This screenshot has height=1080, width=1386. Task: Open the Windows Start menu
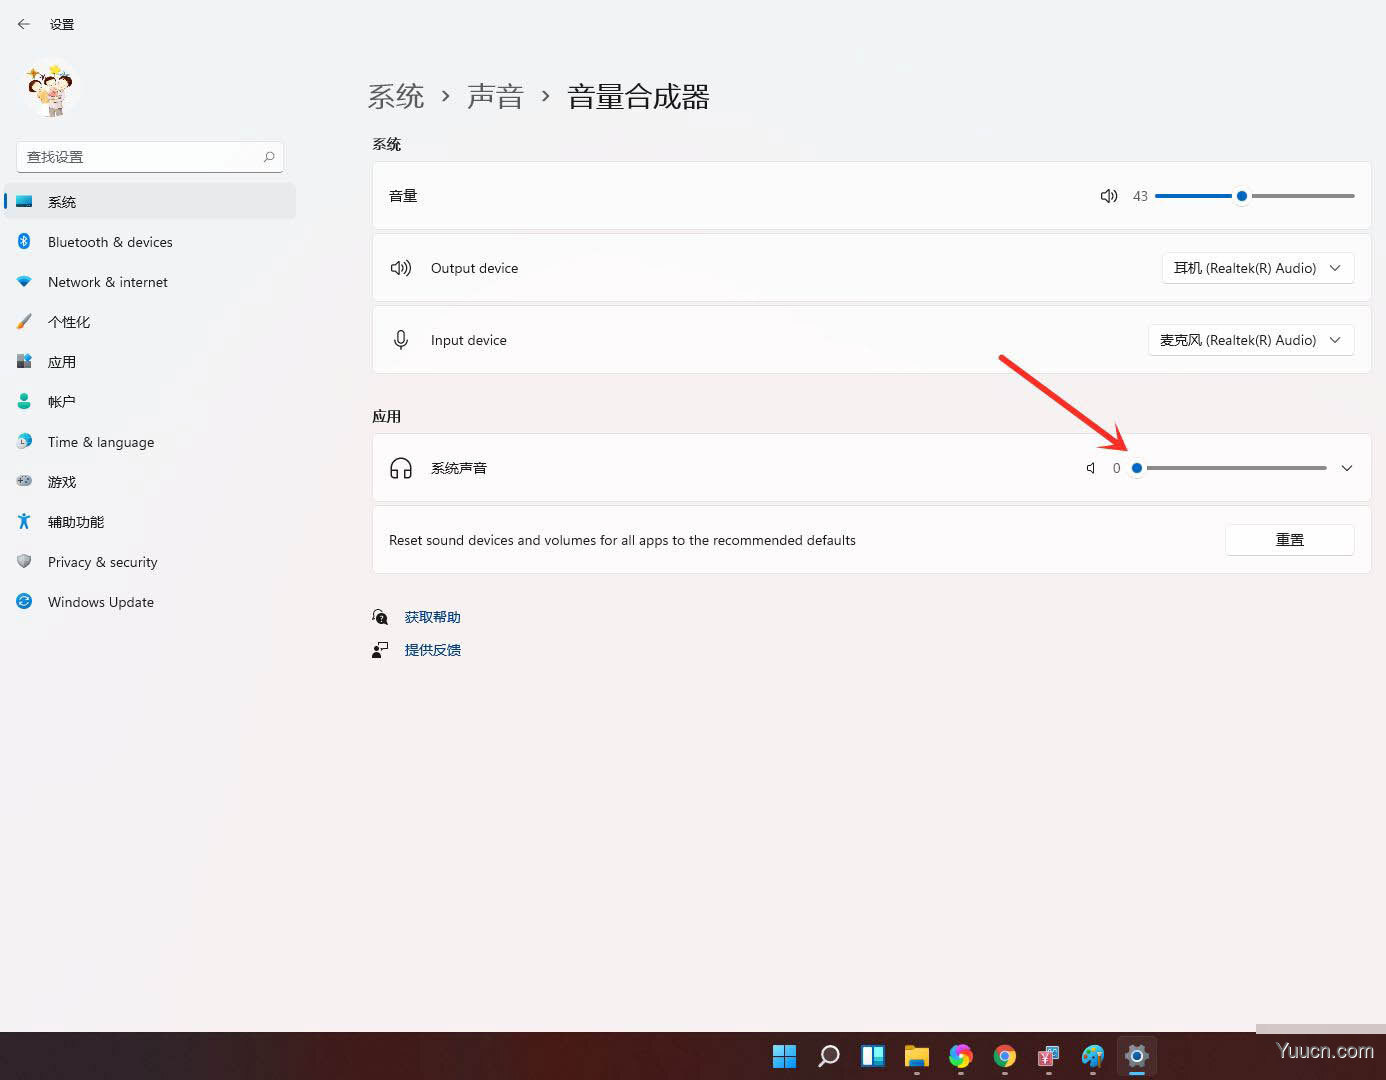[x=785, y=1056]
